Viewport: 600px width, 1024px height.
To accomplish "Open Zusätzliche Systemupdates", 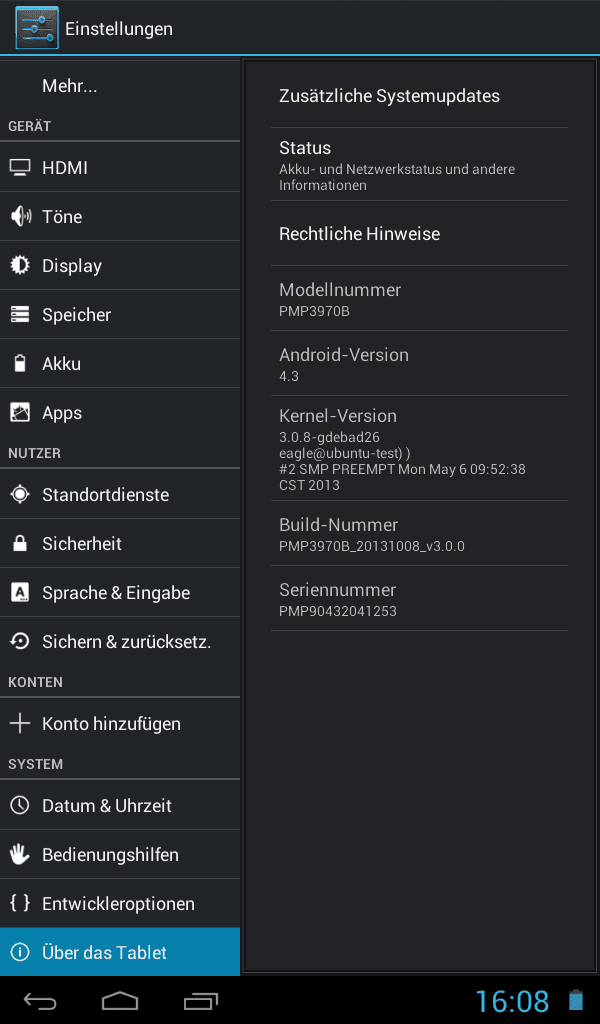I will [419, 96].
